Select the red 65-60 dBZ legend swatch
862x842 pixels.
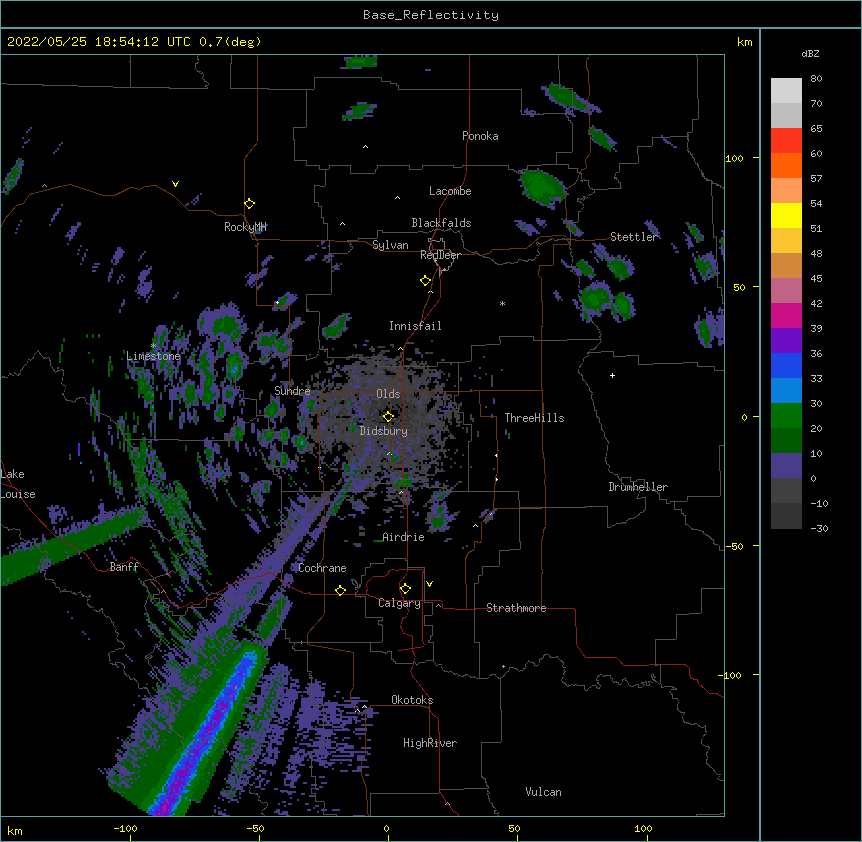[x=786, y=140]
